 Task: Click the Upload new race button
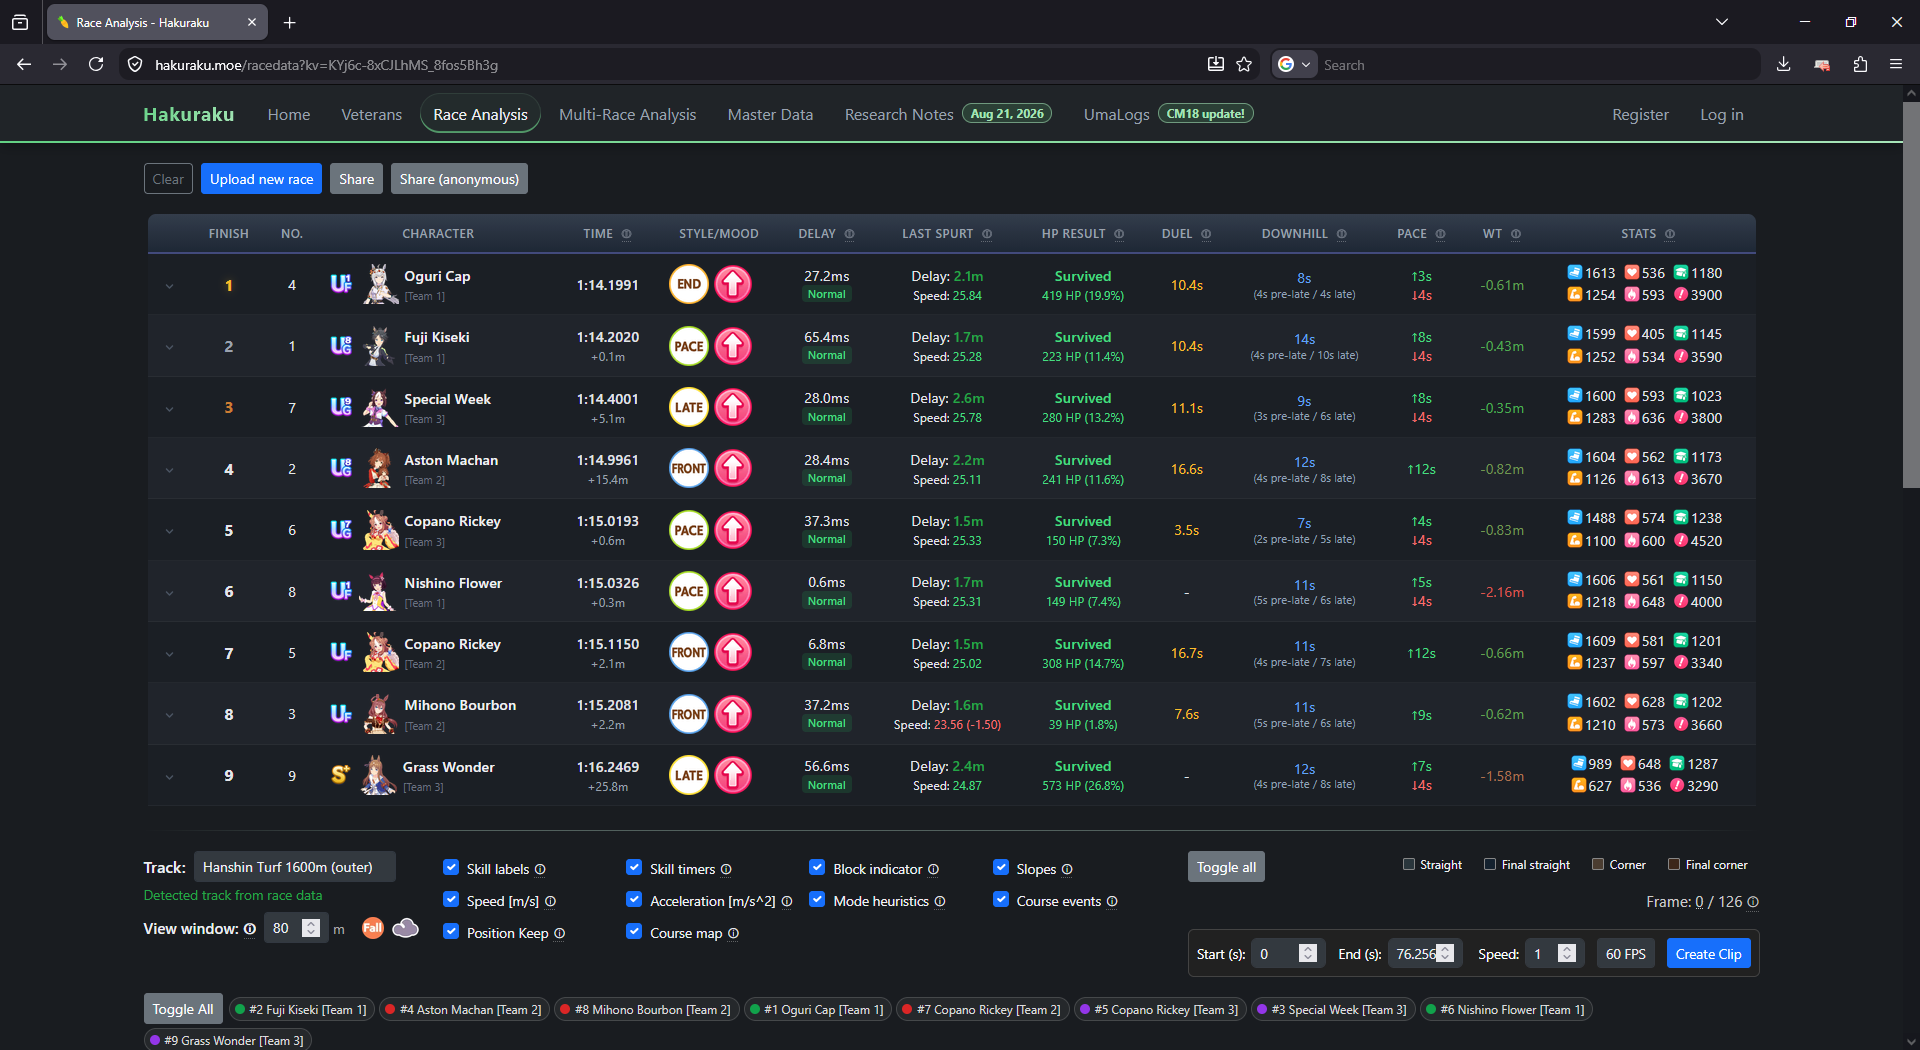pyautogui.click(x=262, y=179)
